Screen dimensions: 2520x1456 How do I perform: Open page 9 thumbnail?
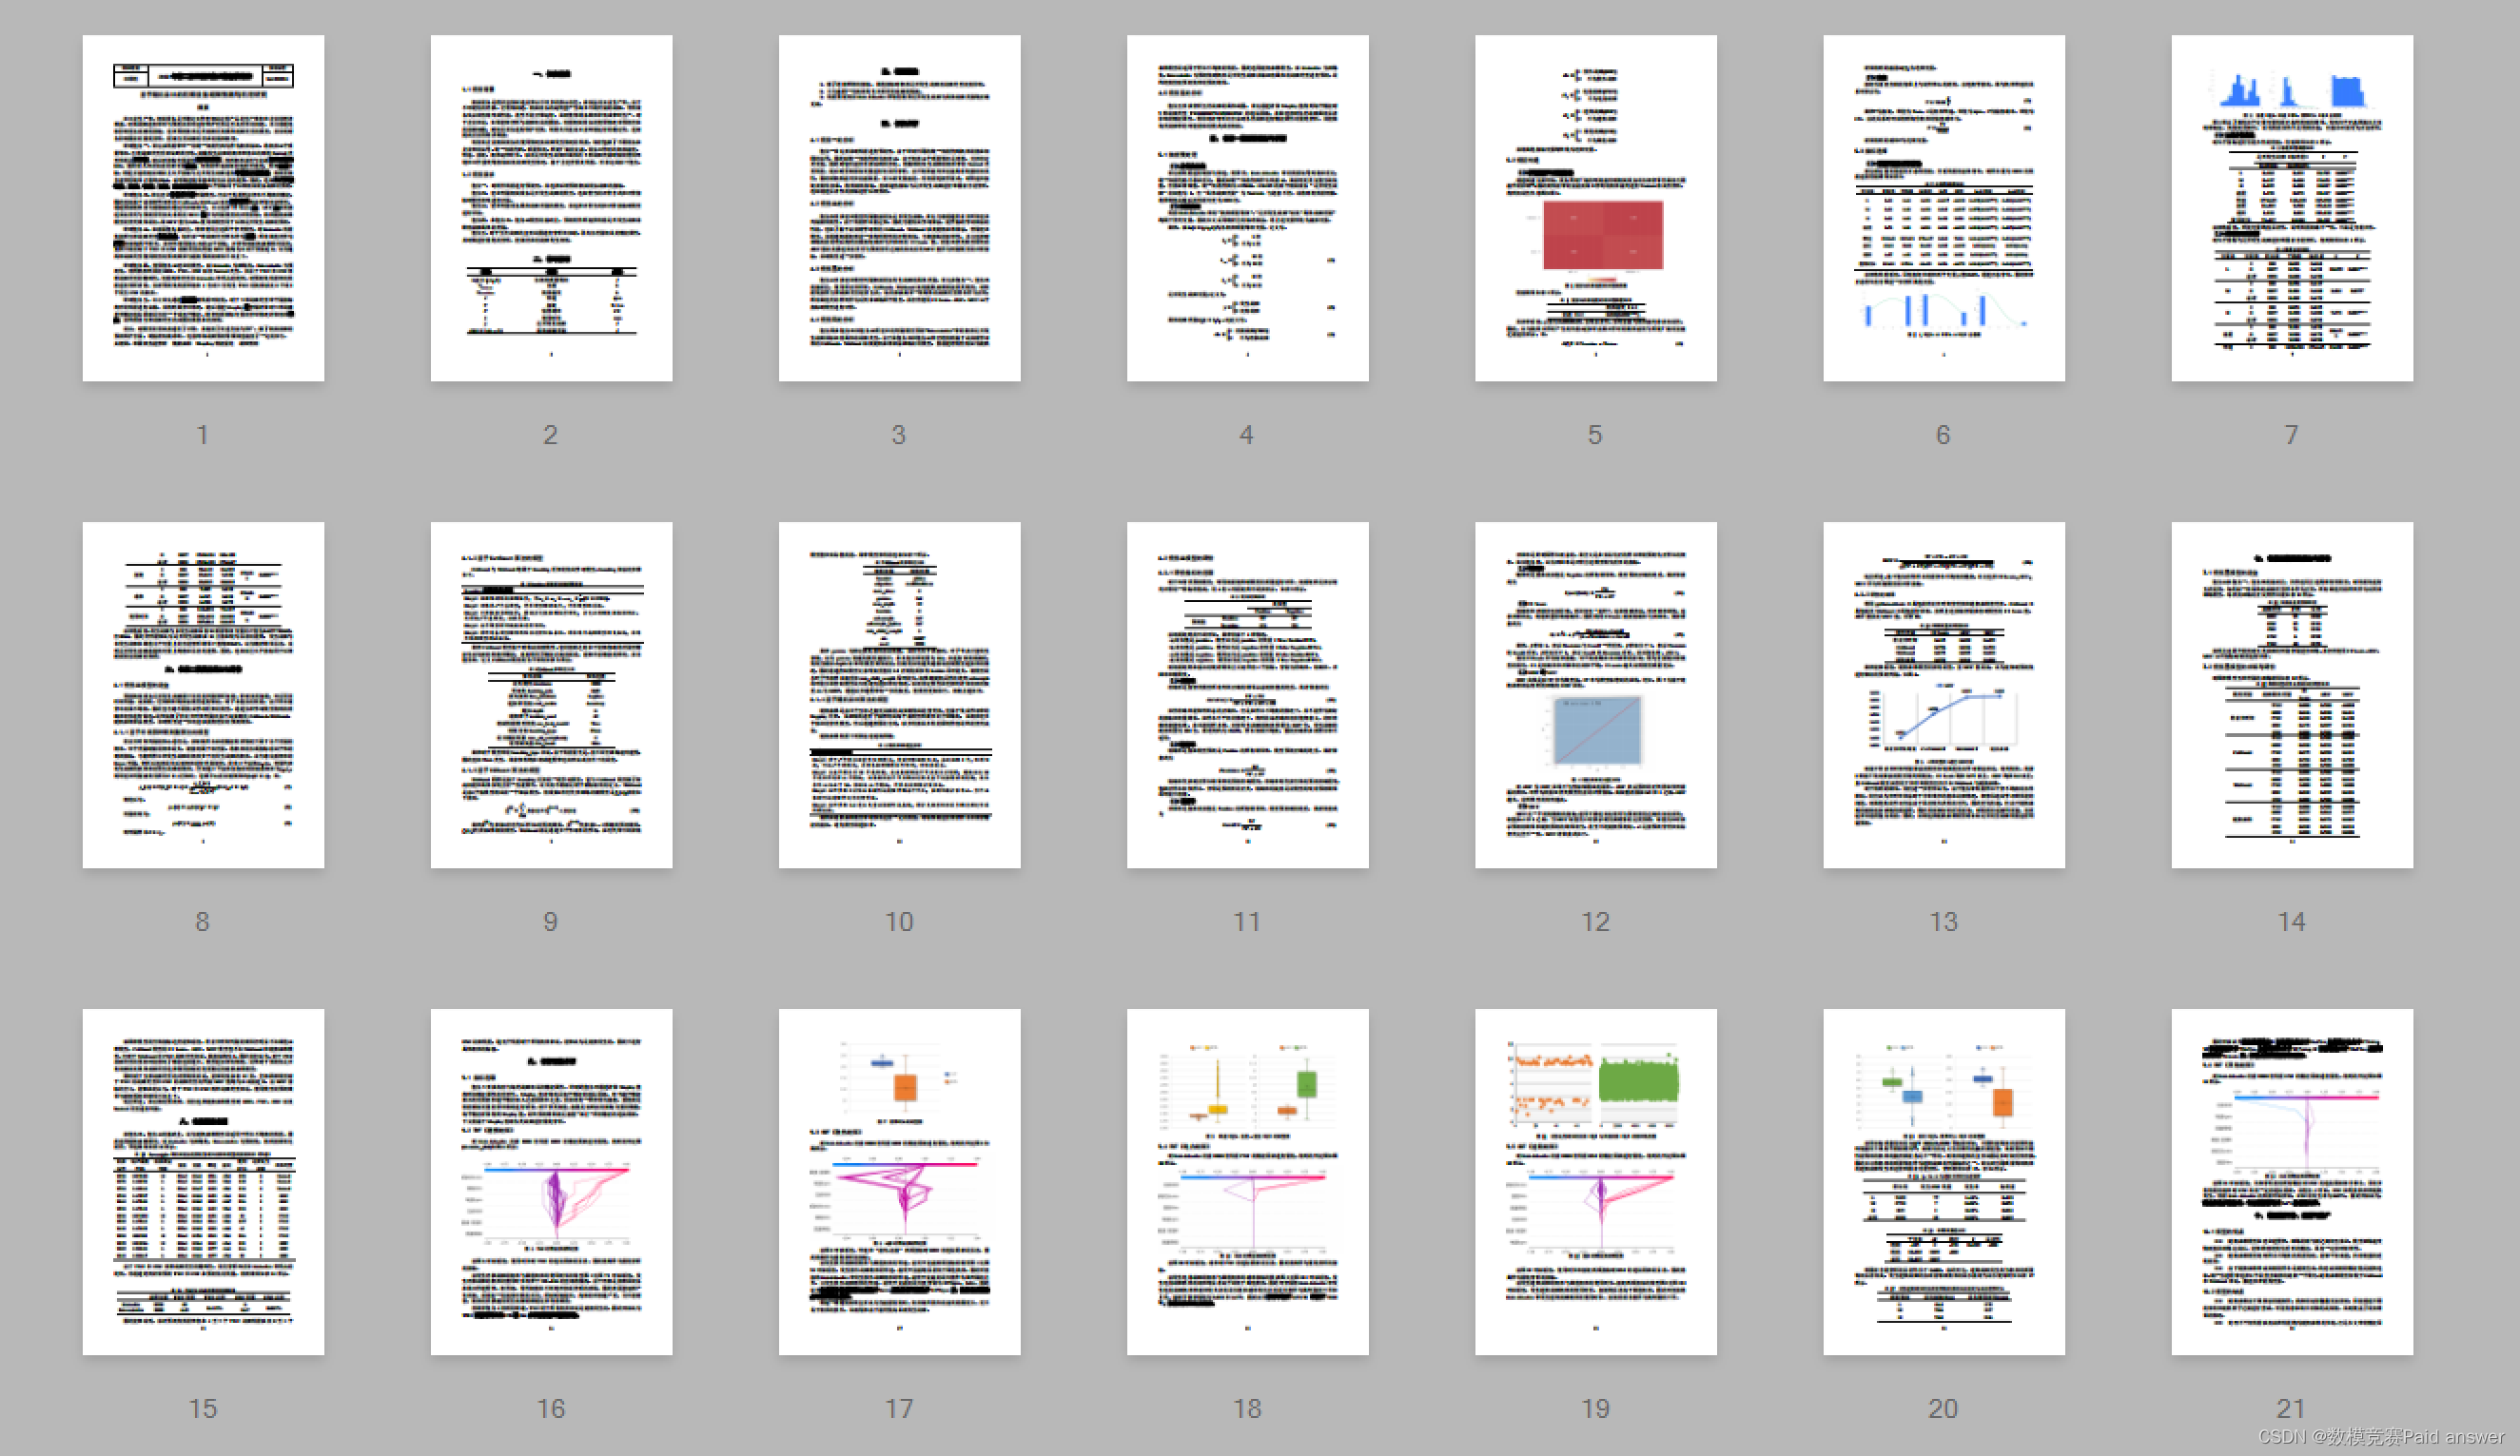pos(551,695)
